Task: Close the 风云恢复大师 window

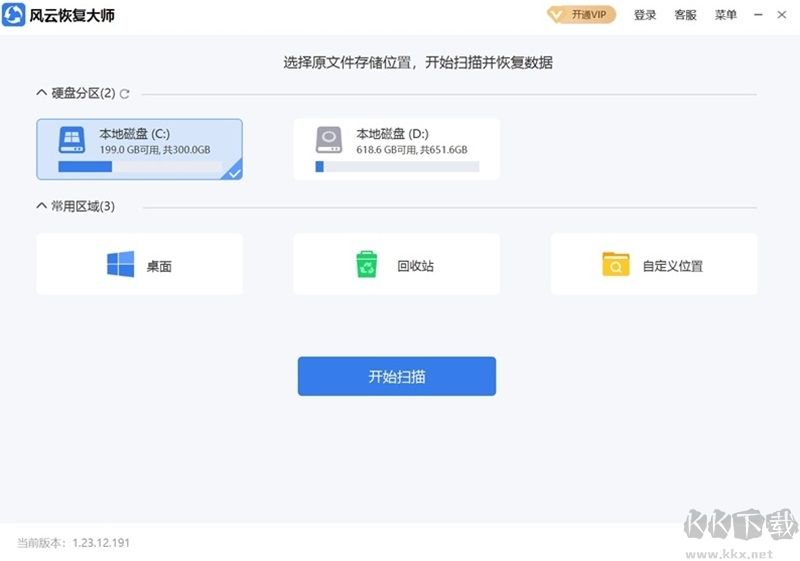Action: click(782, 15)
